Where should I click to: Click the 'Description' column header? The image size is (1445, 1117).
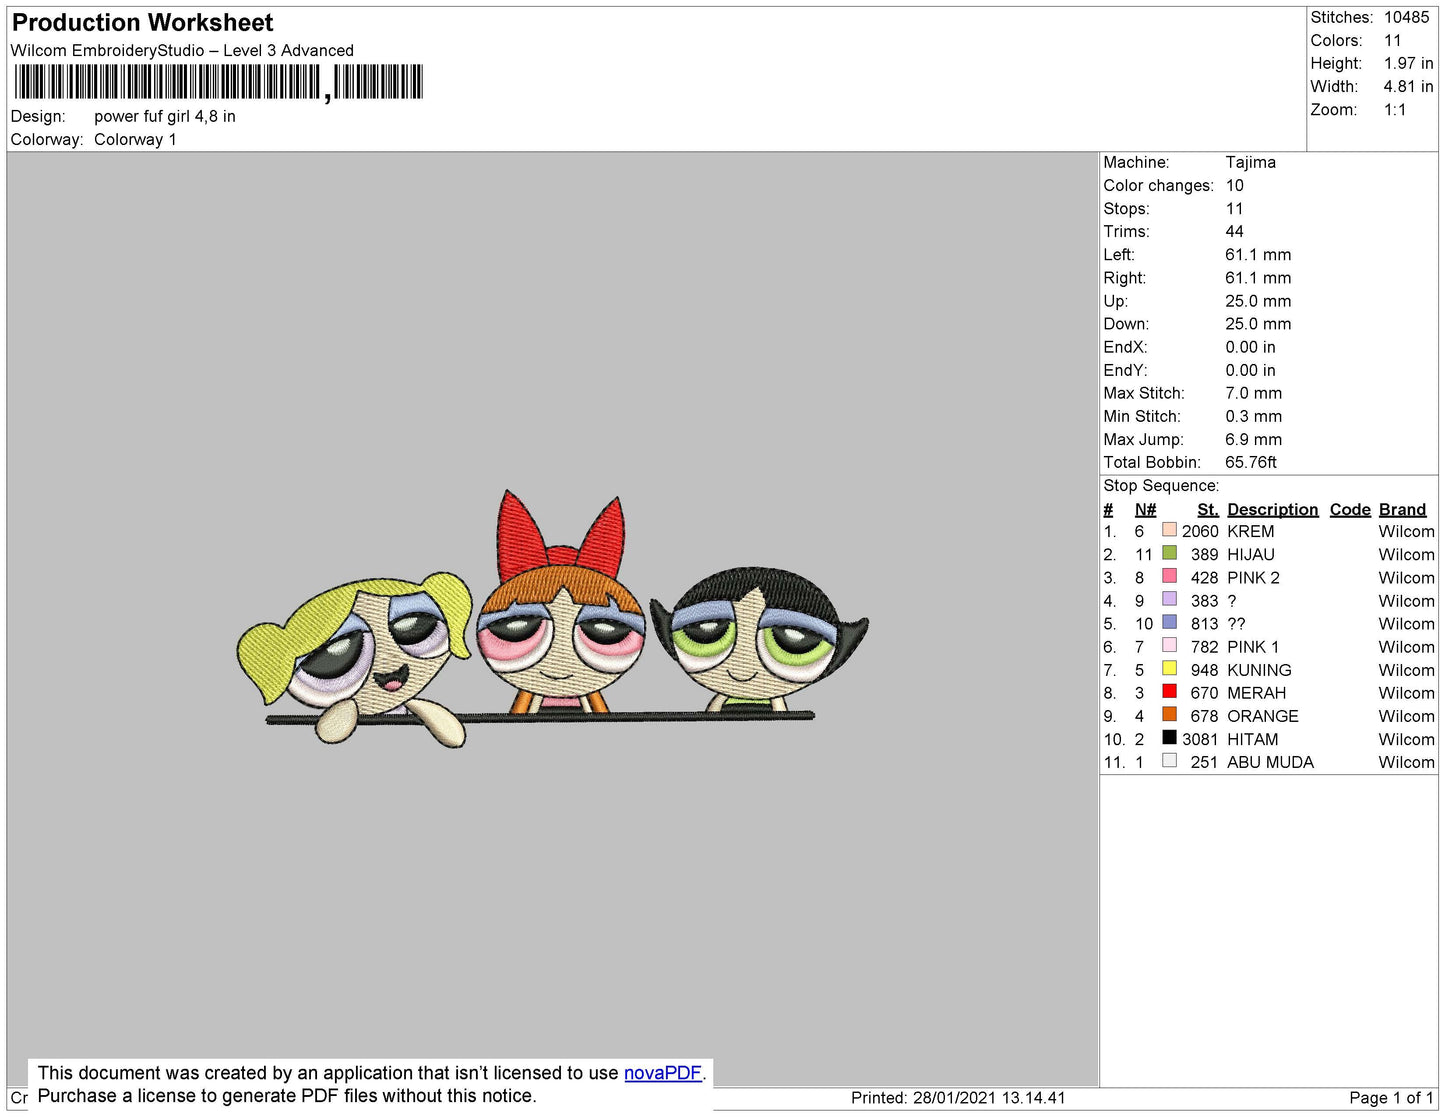coord(1273,510)
